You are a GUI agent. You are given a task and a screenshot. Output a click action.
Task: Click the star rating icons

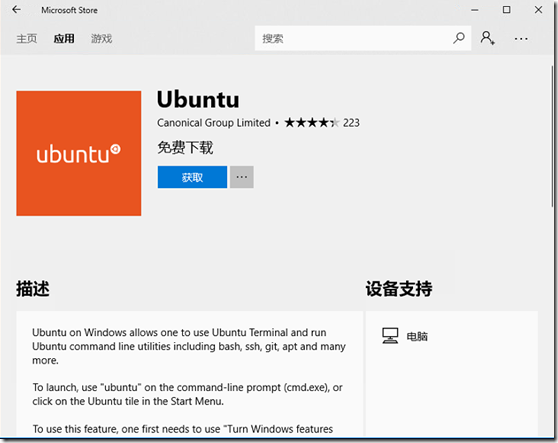pyautogui.click(x=312, y=123)
